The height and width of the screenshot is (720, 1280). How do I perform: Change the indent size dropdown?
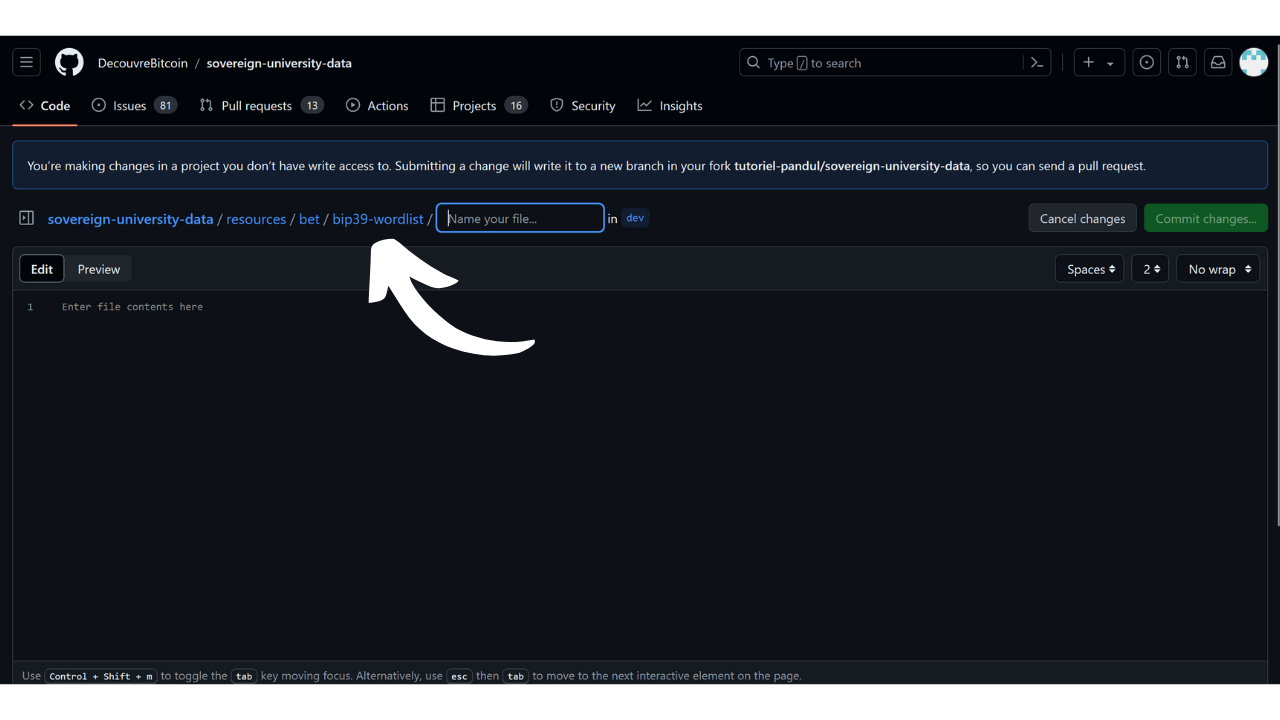click(1150, 269)
